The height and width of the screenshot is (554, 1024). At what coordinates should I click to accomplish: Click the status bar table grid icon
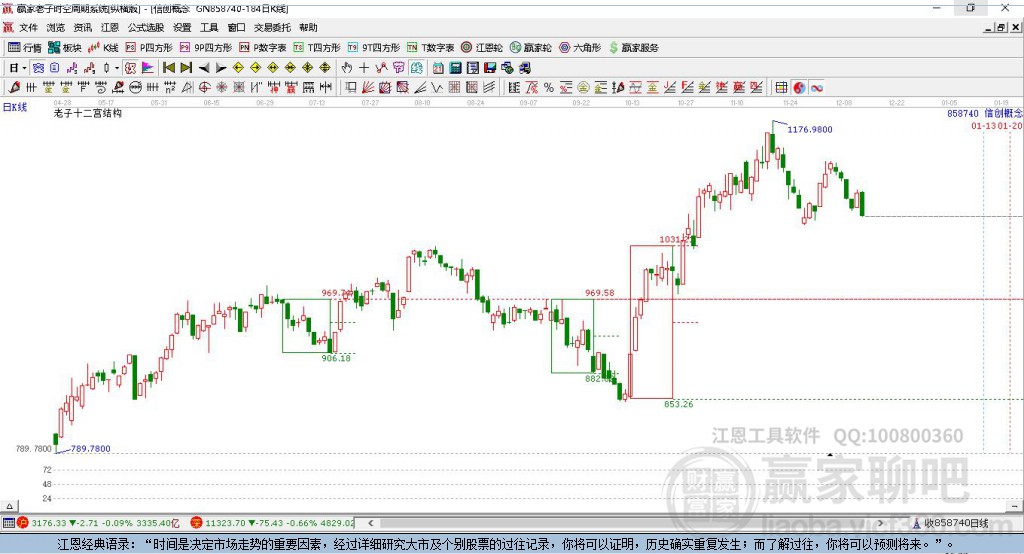click(x=8, y=523)
